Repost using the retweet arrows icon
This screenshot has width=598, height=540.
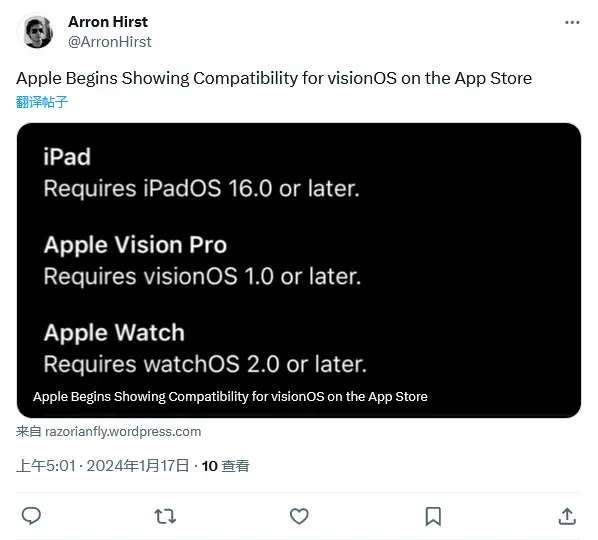(165, 516)
